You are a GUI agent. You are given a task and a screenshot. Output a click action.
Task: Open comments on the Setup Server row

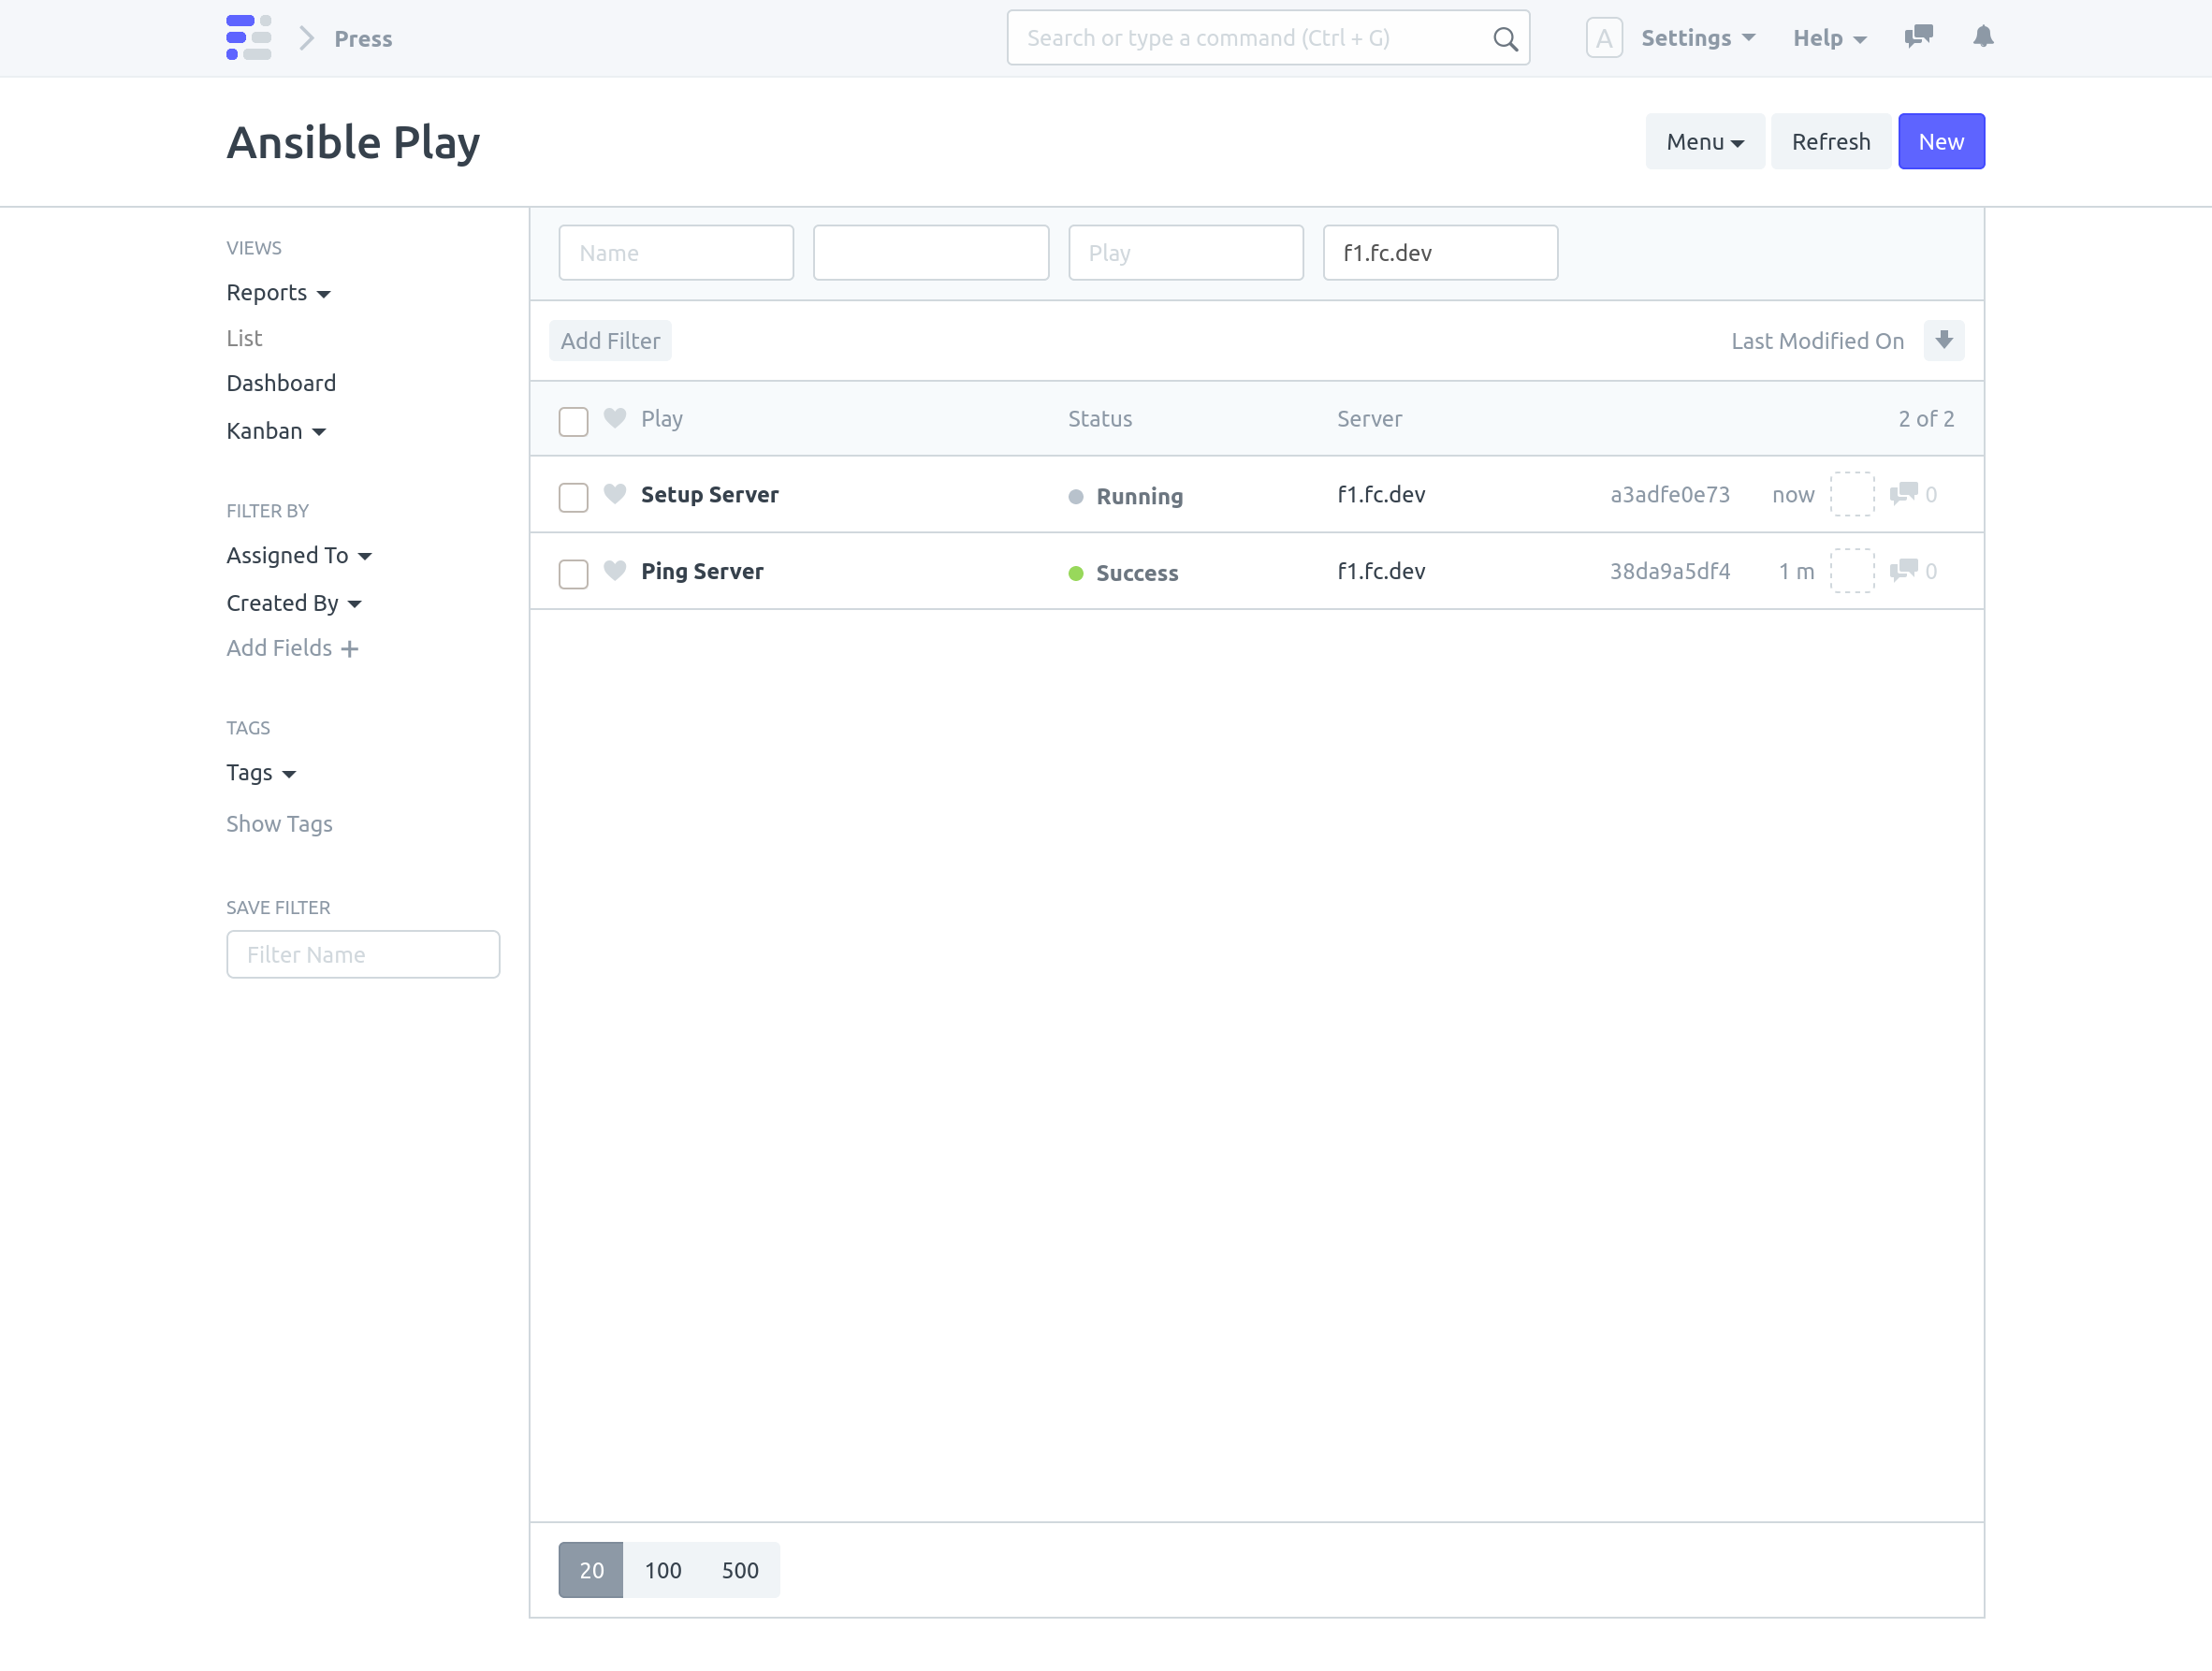(1906, 493)
